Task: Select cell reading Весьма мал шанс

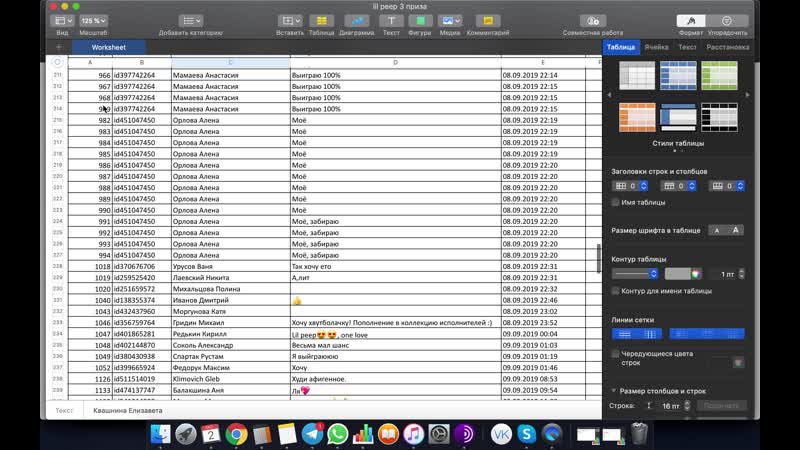Action: tap(395, 345)
